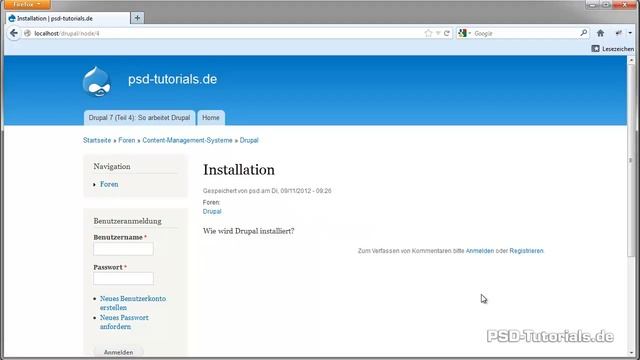Screen dimensions: 640x360
Task: Click the toolbar icon next to home
Action: 619,33
